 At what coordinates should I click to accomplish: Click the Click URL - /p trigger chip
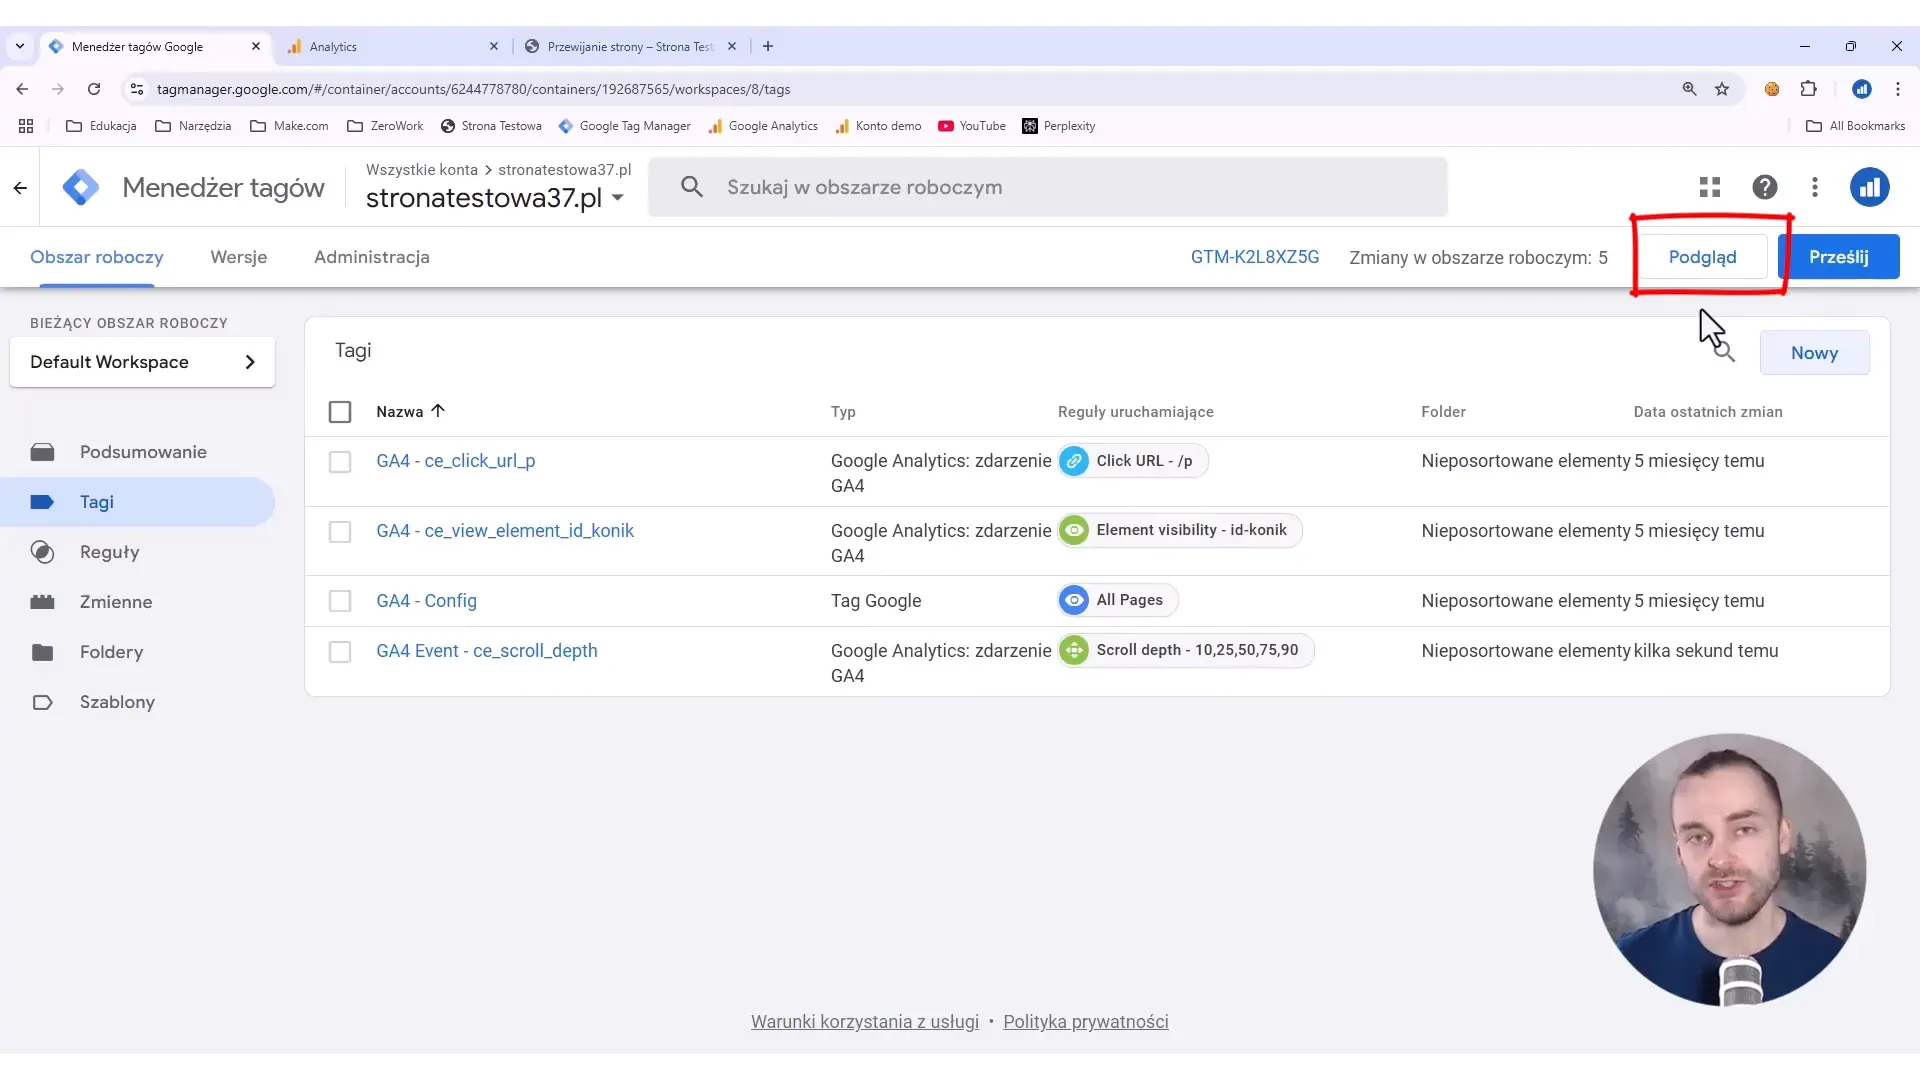[x=1133, y=461]
